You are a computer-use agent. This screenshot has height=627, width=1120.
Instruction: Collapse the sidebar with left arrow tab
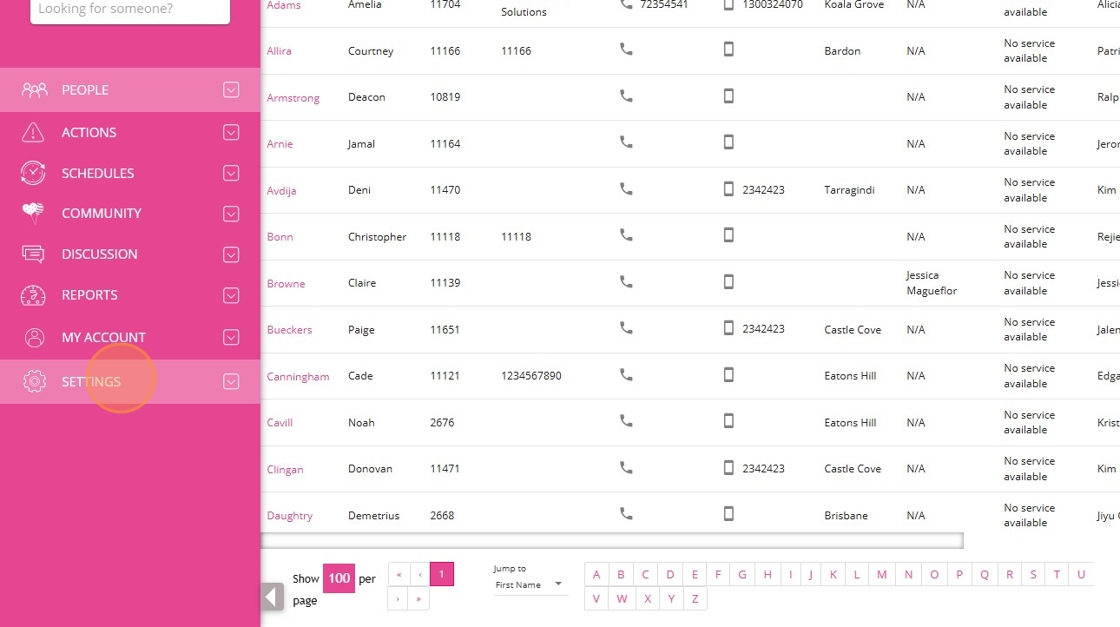(272, 596)
